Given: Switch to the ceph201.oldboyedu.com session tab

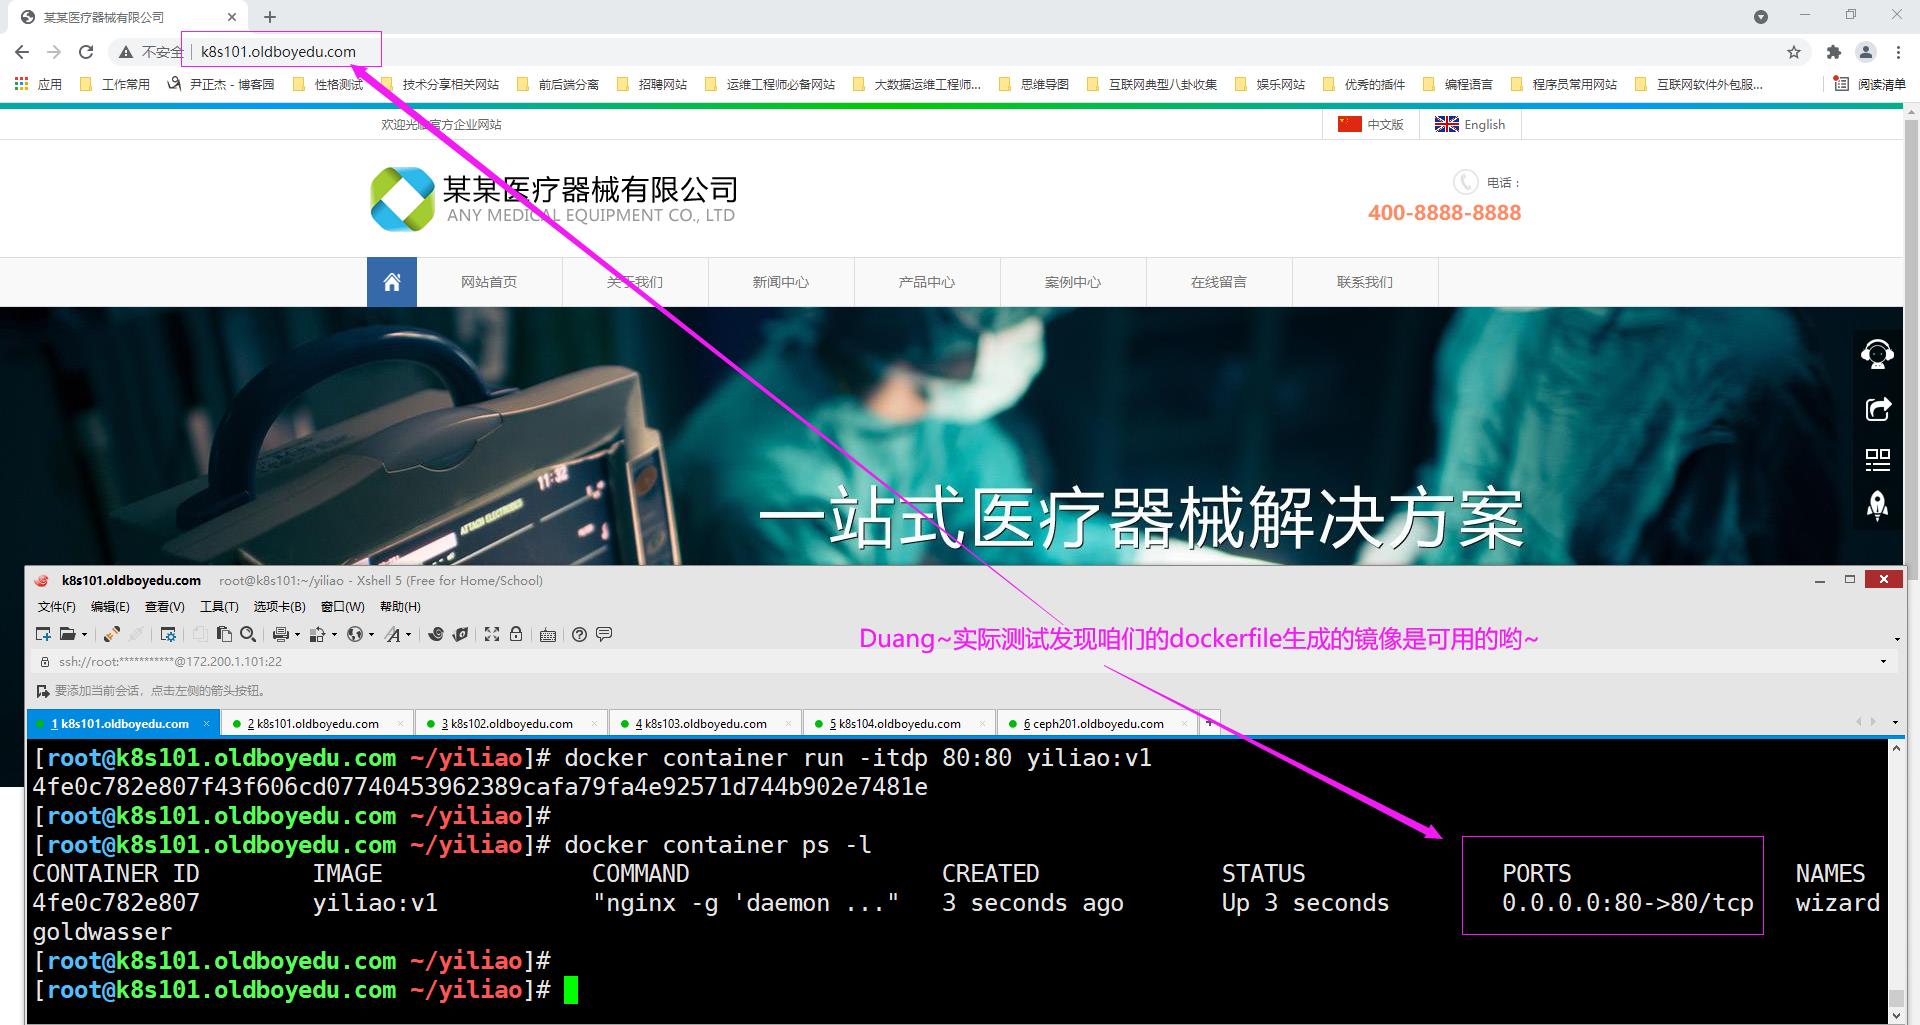Looking at the screenshot, I should 1090,722.
